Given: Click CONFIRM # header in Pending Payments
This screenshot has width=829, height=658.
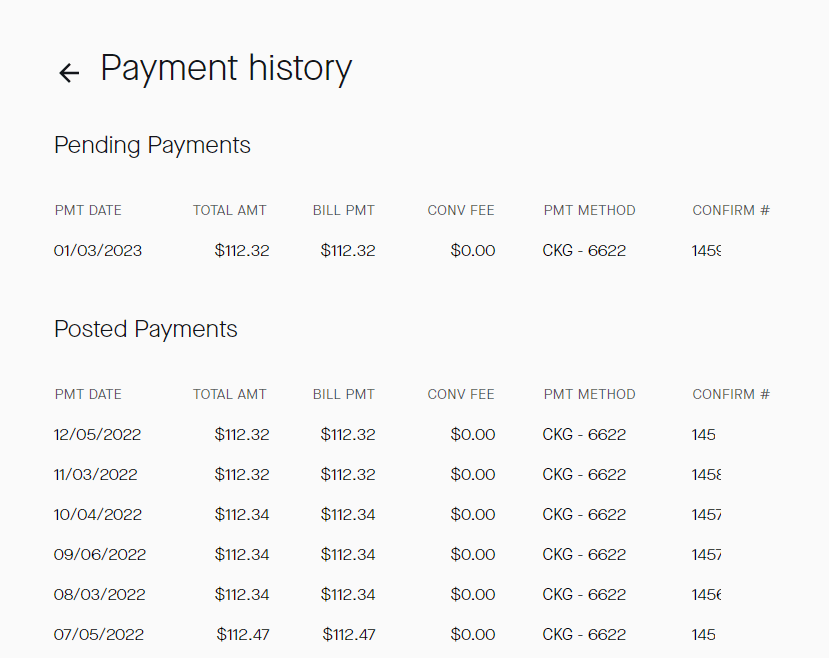Looking at the screenshot, I should pos(731,210).
